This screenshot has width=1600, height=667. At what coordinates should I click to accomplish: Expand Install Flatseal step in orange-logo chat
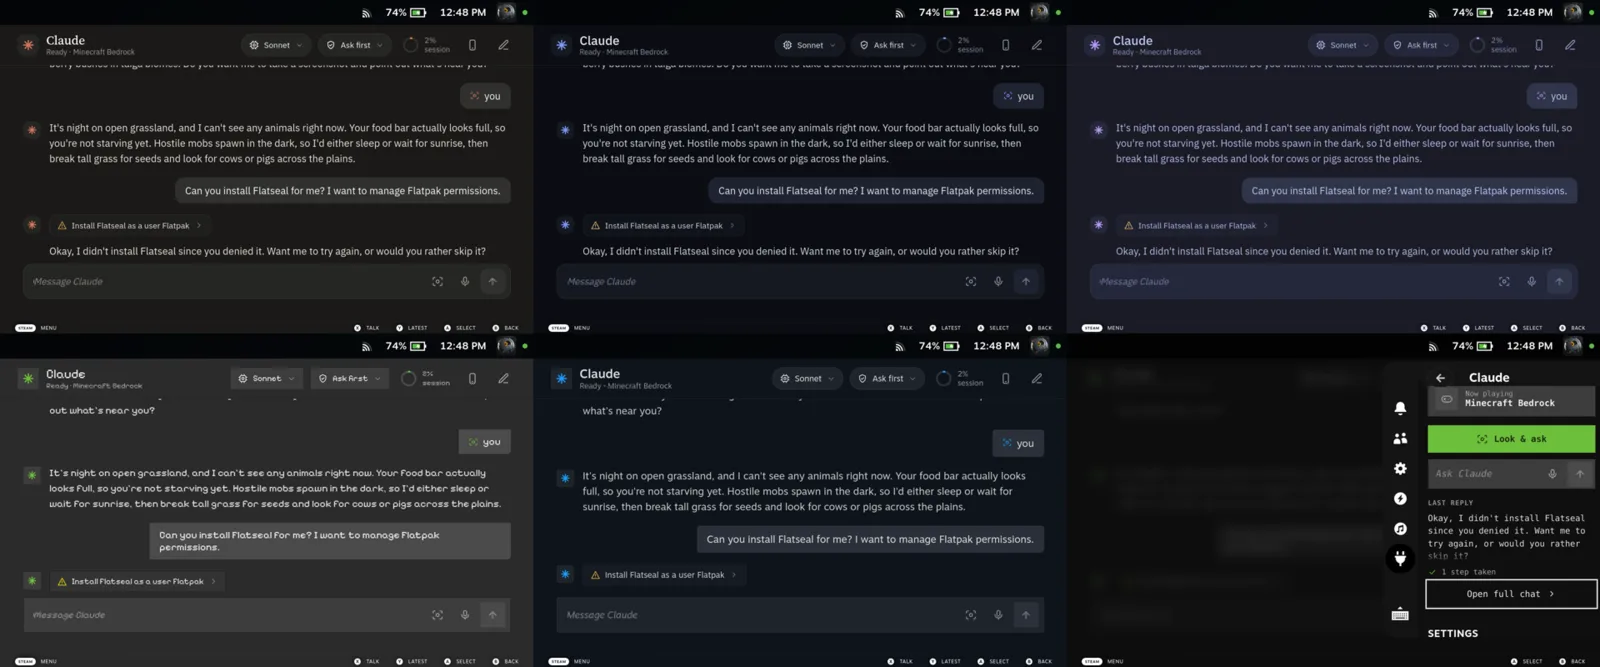[x=129, y=225]
